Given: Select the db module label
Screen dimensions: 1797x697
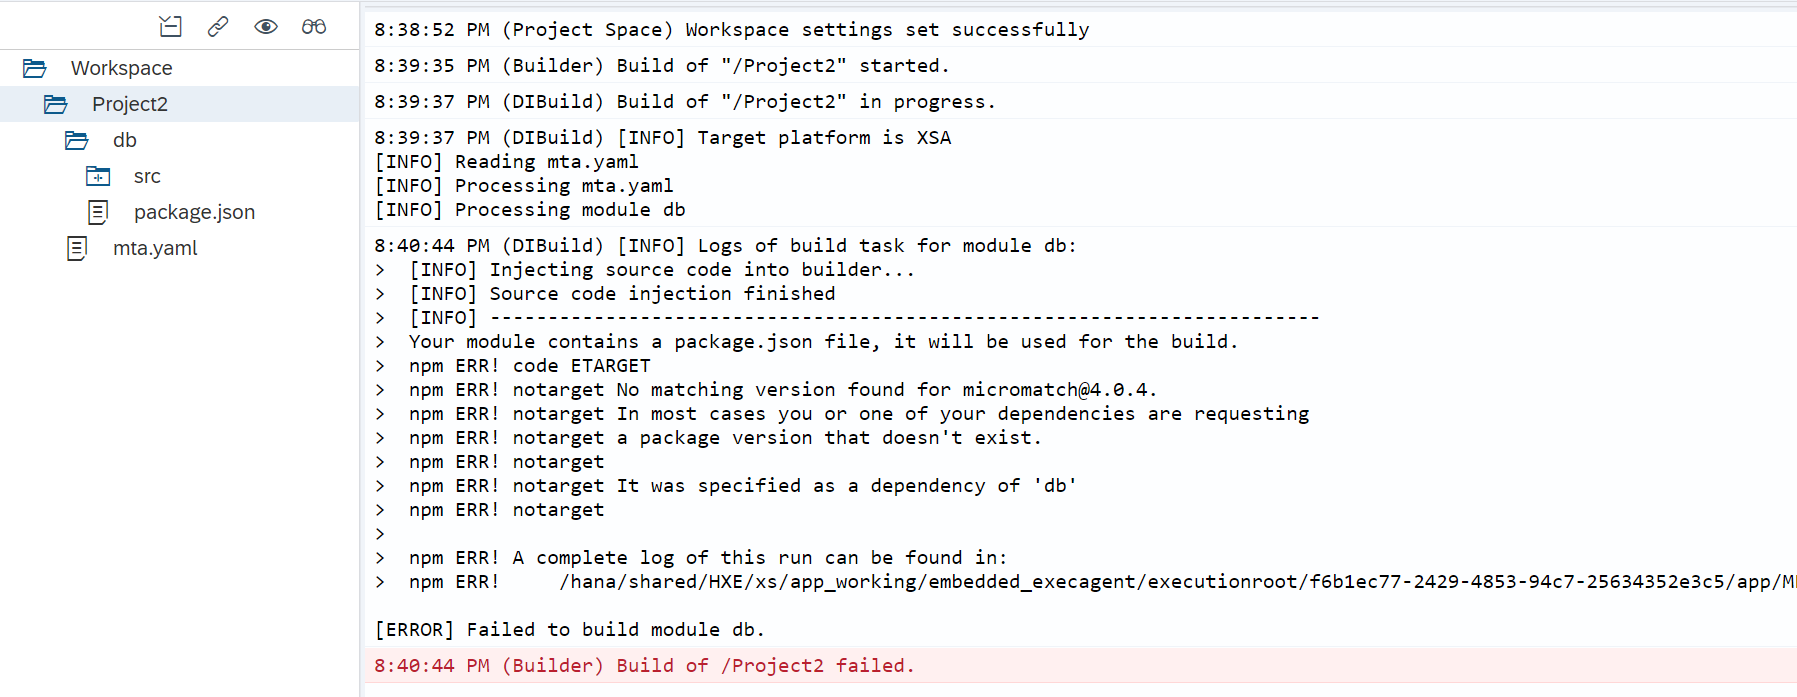Looking at the screenshot, I should (125, 140).
